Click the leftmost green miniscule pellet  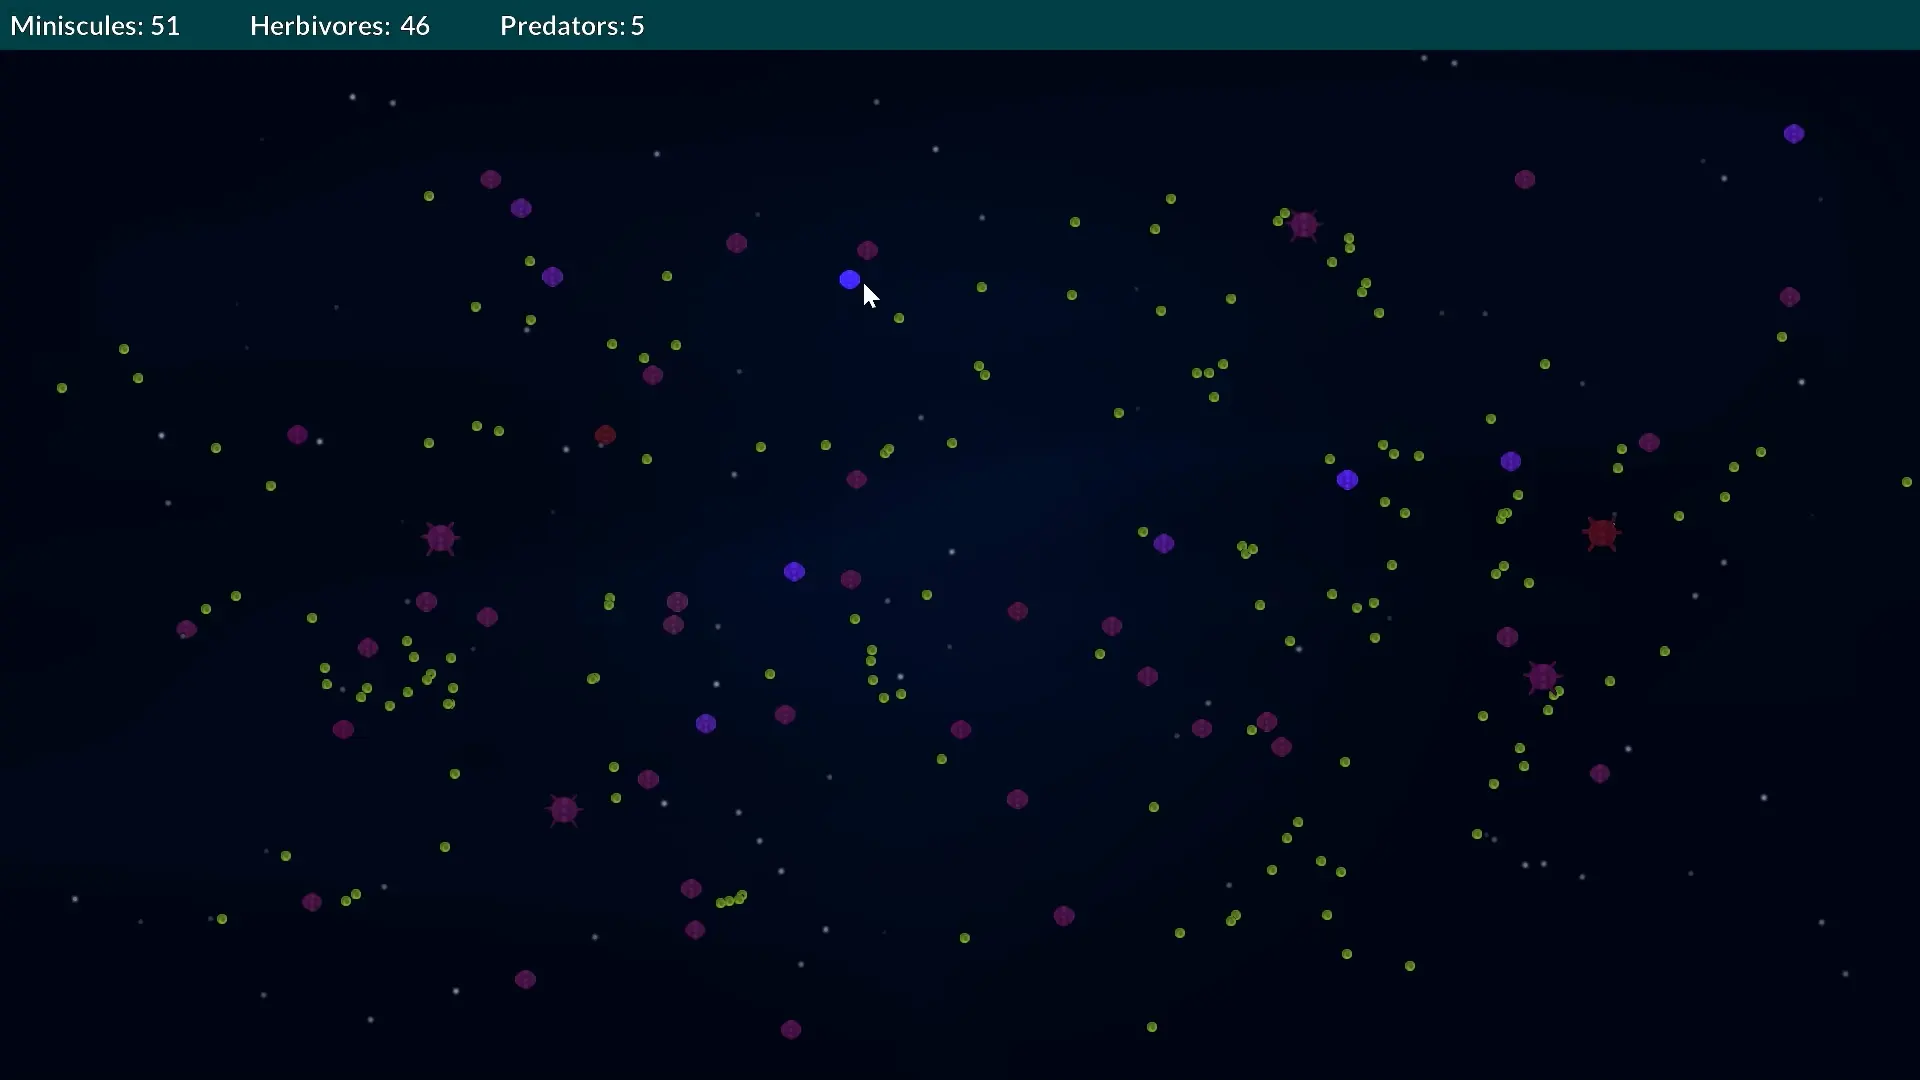62,388
